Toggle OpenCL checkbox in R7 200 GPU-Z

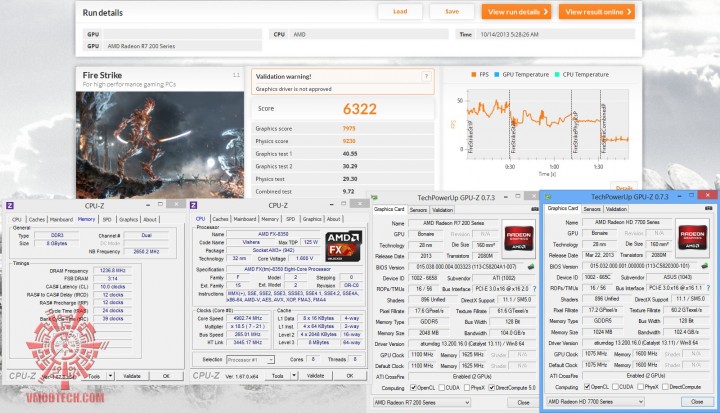(413, 388)
